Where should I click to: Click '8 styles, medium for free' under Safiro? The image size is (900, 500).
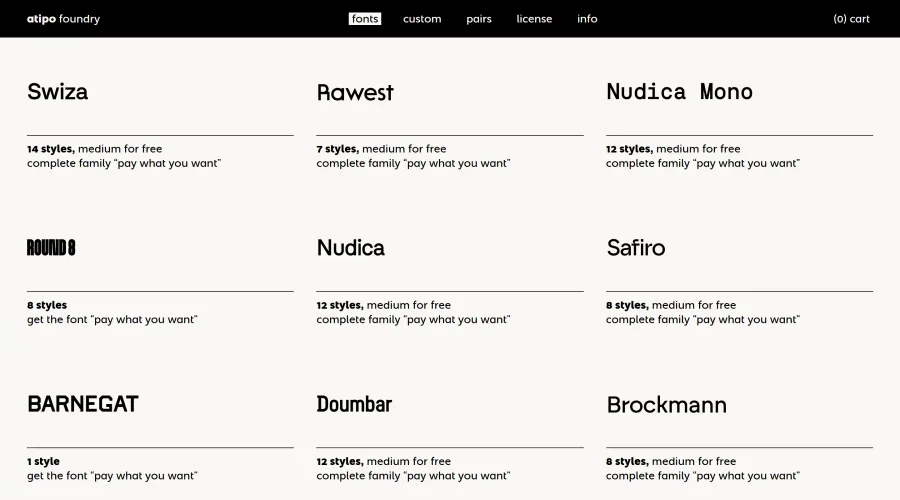[x=671, y=305]
